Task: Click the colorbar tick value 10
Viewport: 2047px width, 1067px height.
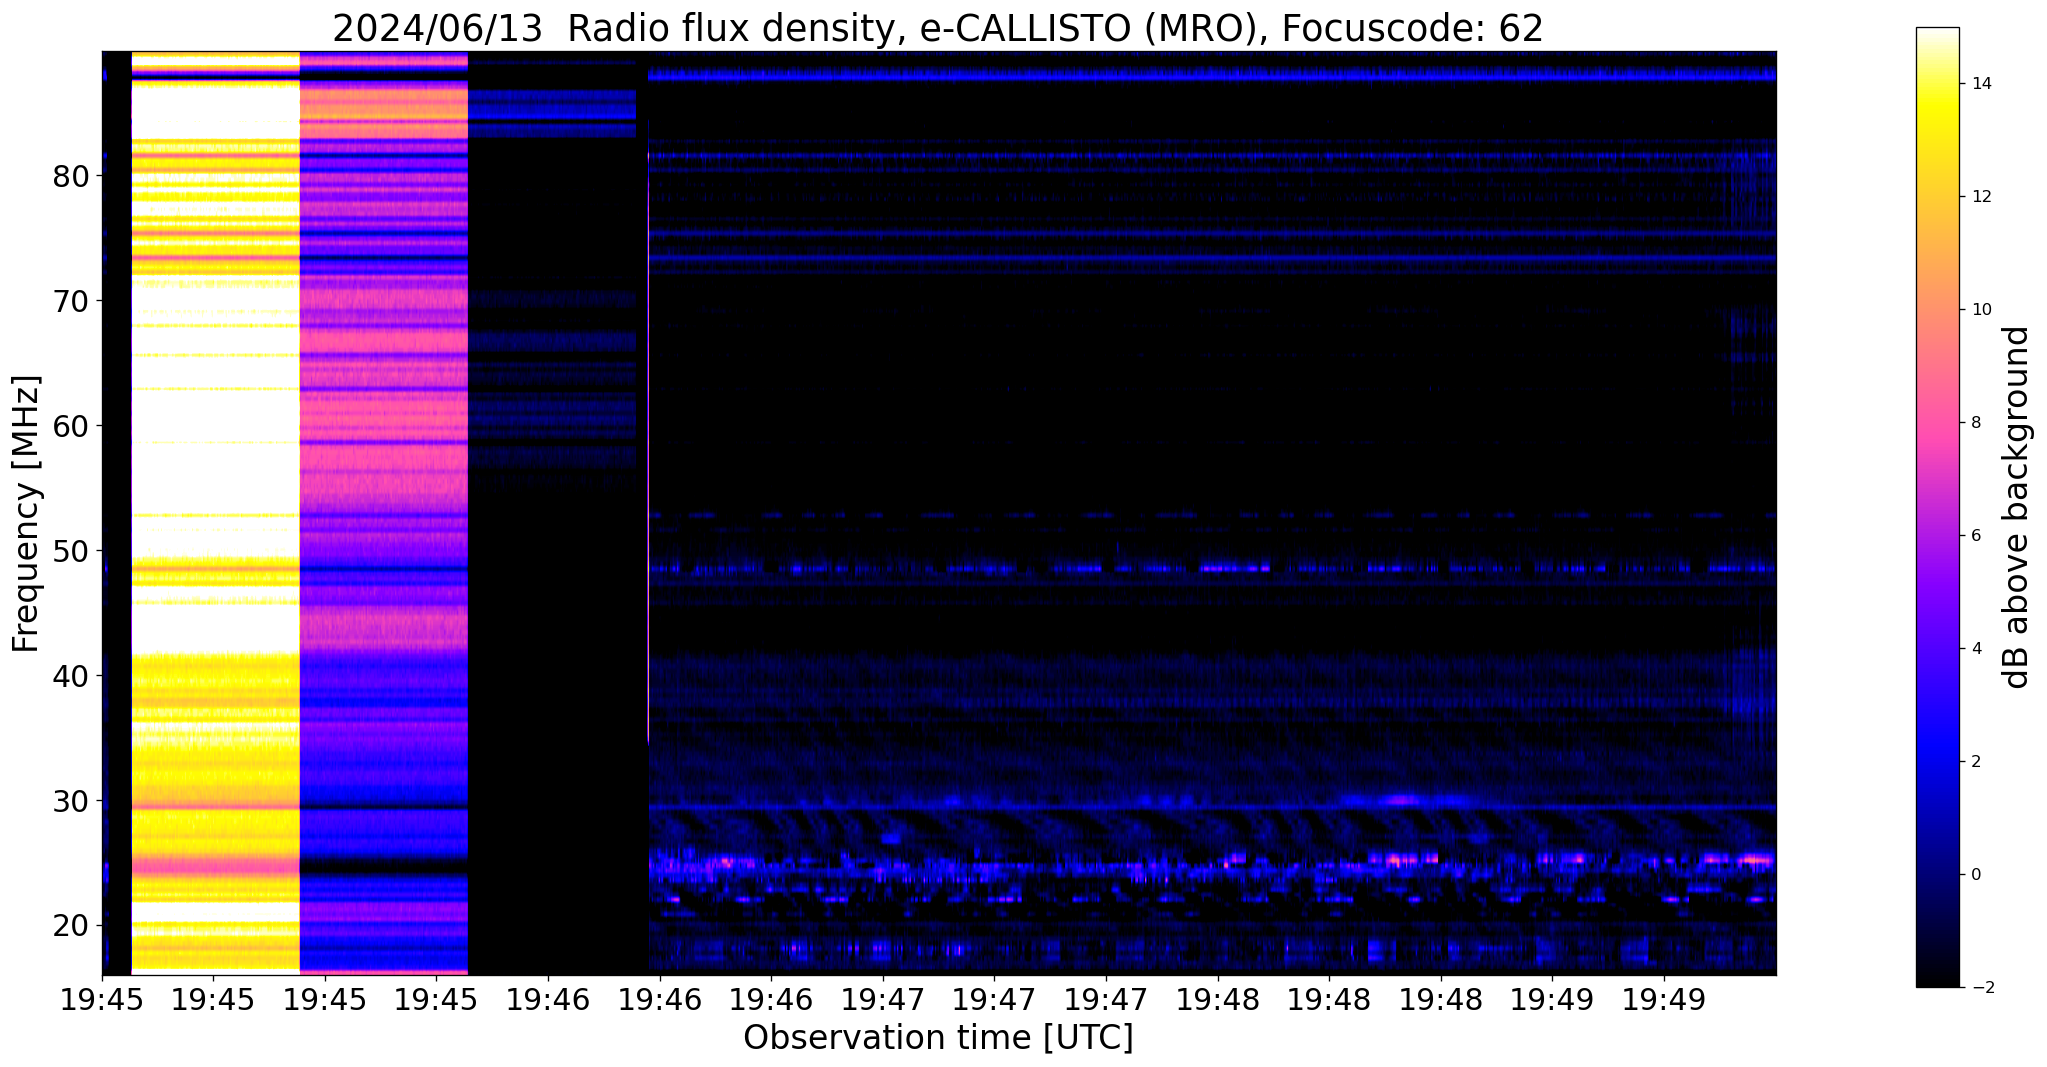Action: [x=1980, y=310]
